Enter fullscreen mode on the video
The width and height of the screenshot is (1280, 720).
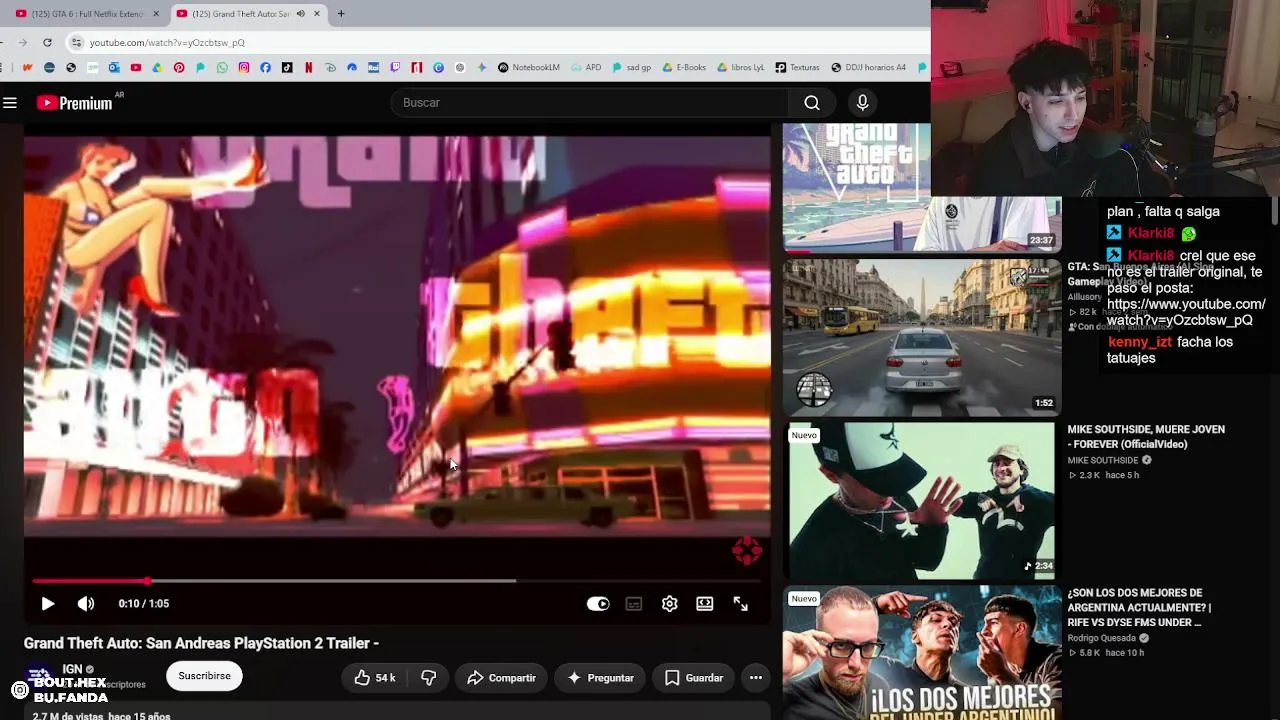click(741, 604)
